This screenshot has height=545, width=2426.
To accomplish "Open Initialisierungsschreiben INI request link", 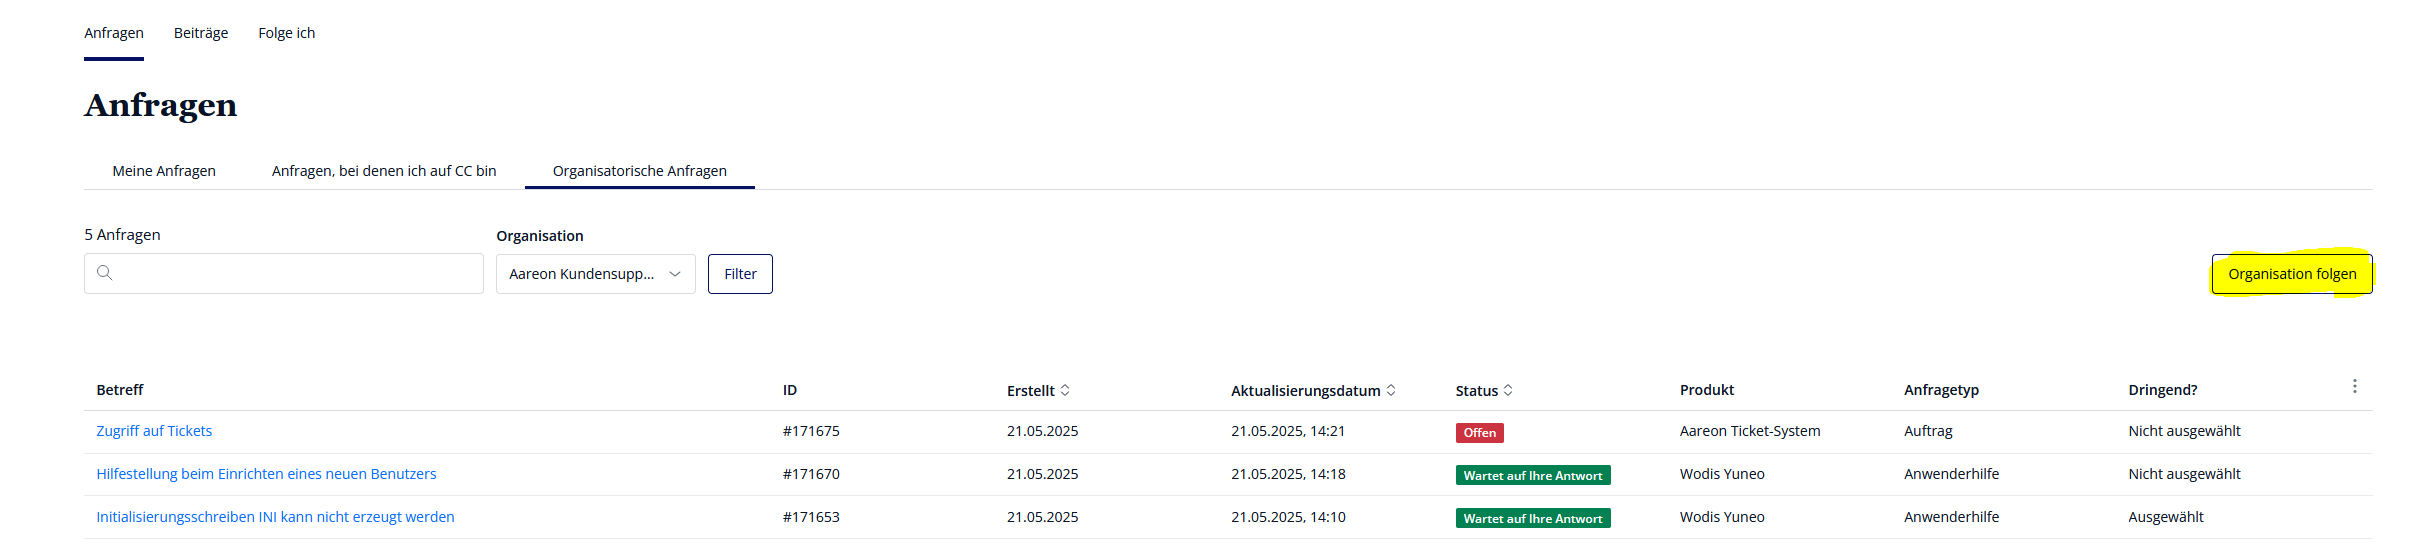I will tap(275, 517).
